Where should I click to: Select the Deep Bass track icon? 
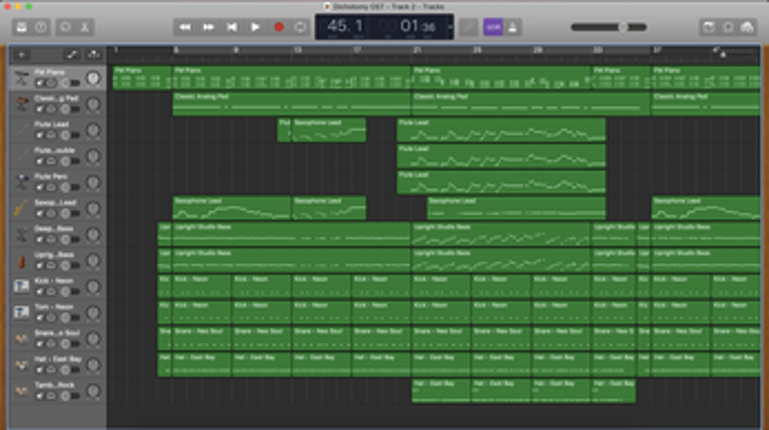pos(21,235)
